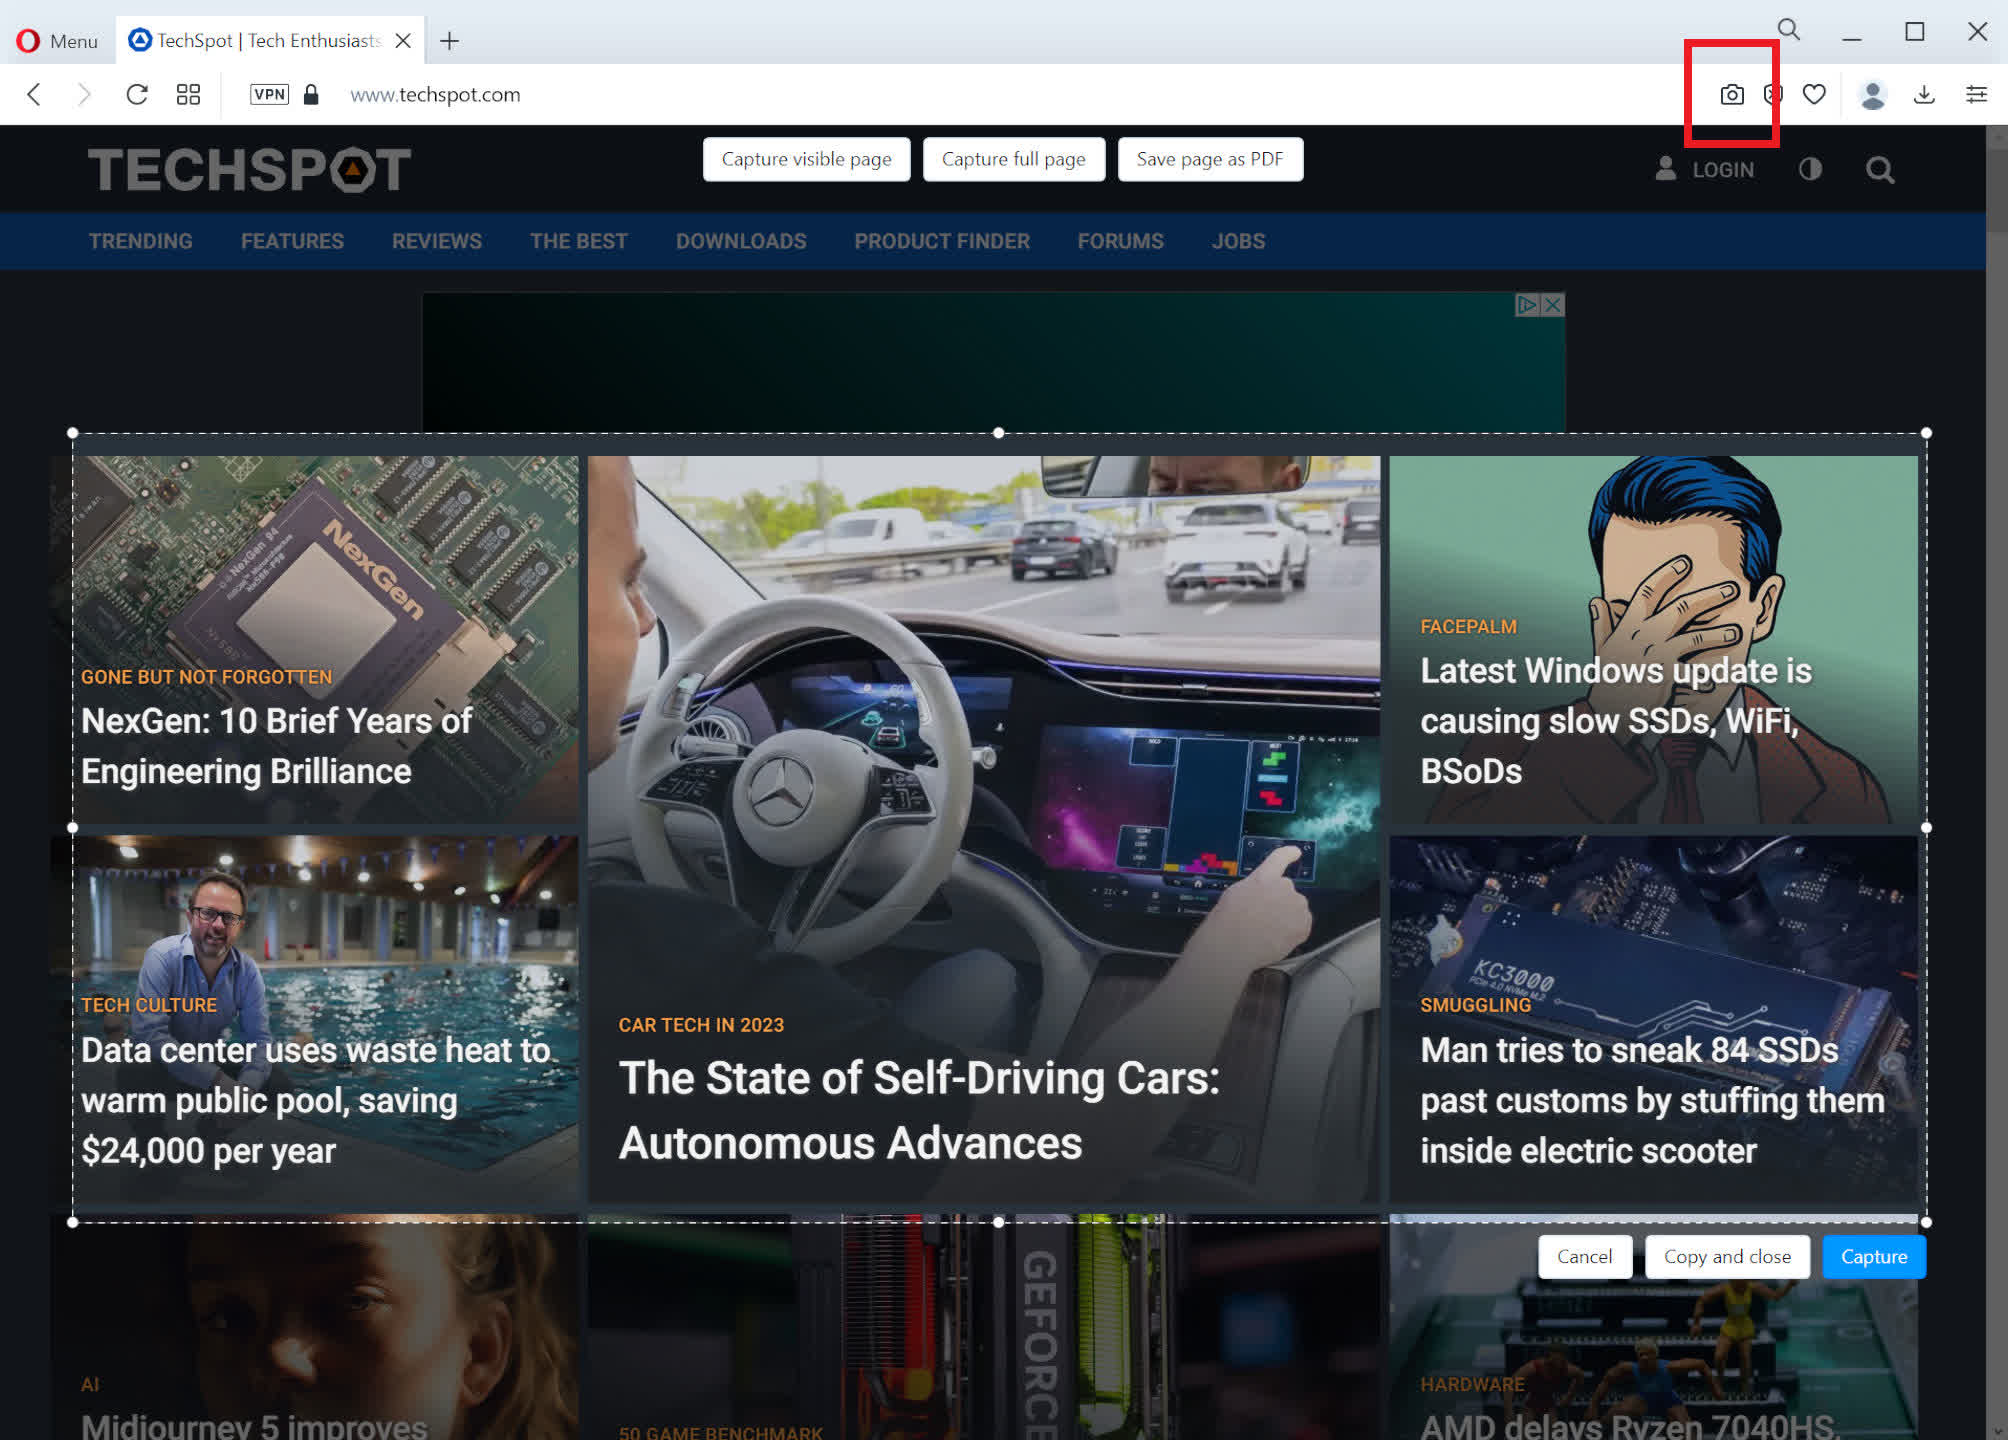Grab the right-middle selection handle
2008x1440 pixels.
coord(1926,827)
